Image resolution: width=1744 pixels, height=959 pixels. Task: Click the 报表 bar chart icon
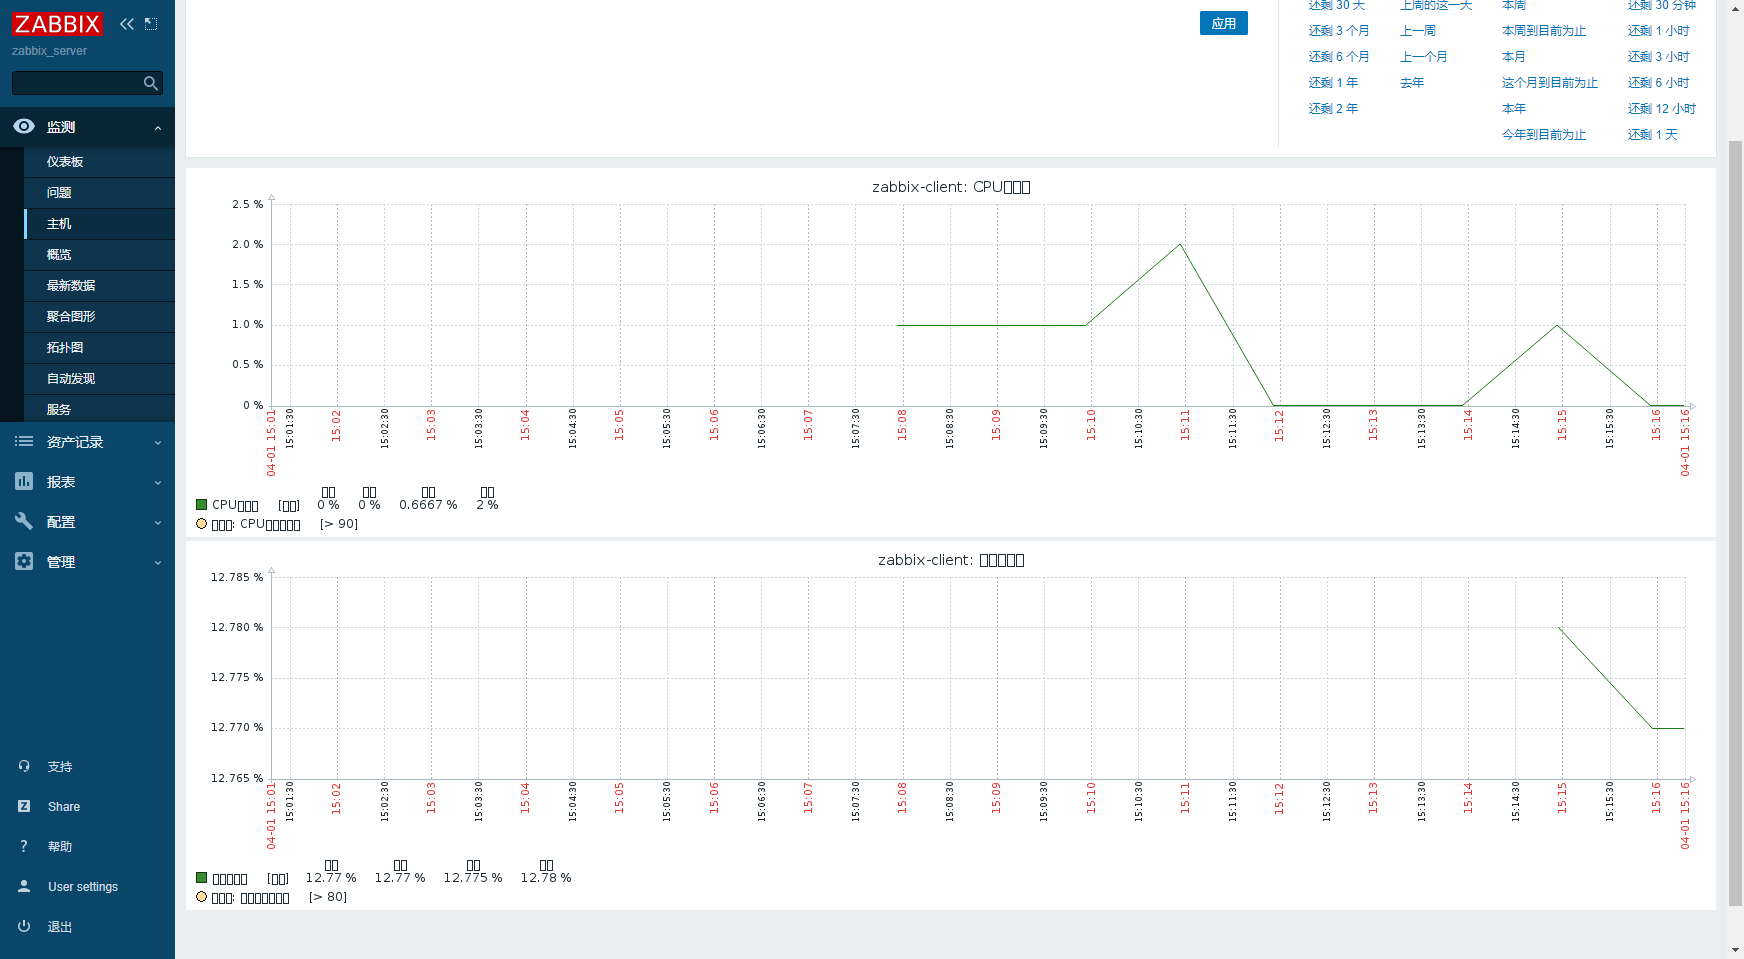(x=24, y=482)
